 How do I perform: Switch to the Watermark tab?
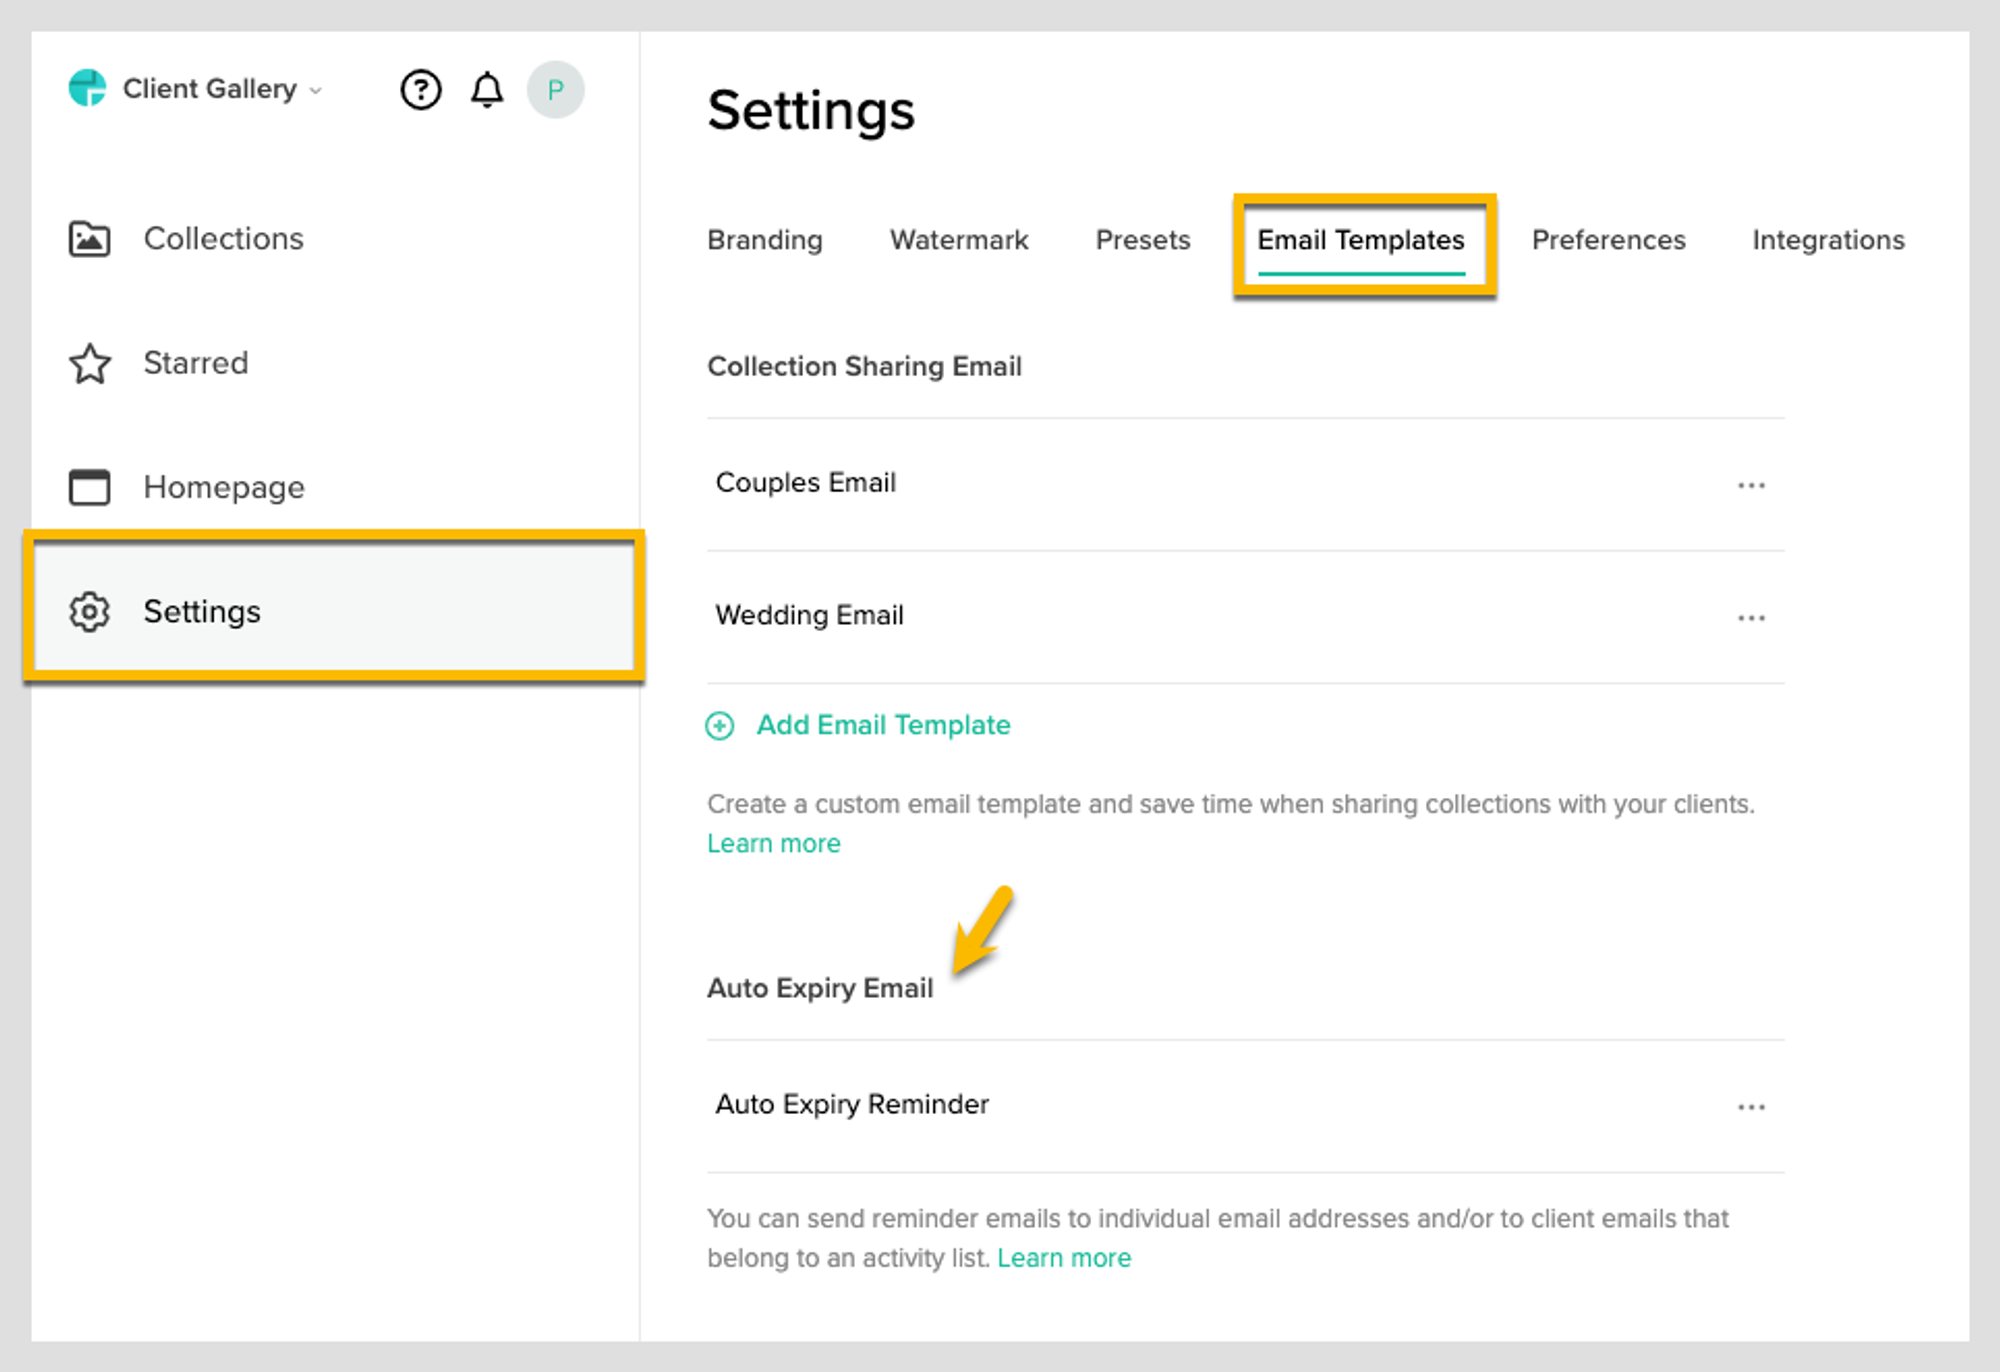[x=958, y=240]
